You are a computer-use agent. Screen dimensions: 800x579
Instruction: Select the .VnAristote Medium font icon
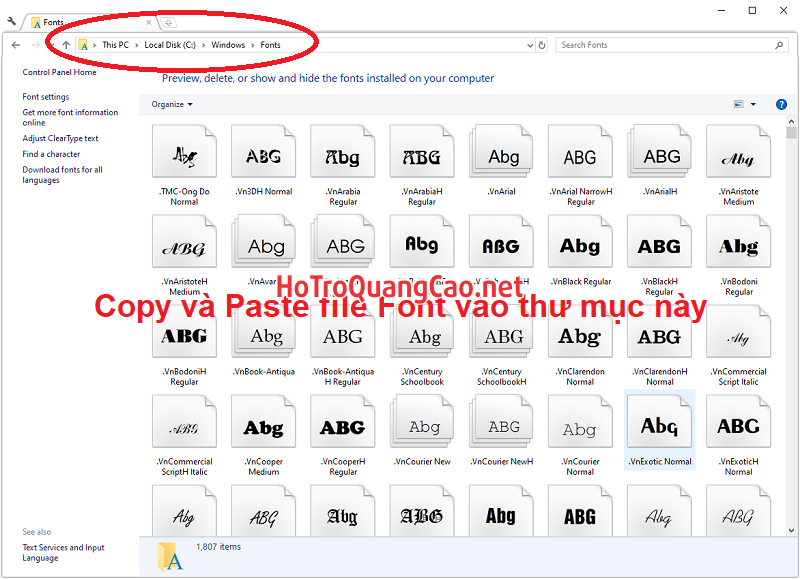738,157
